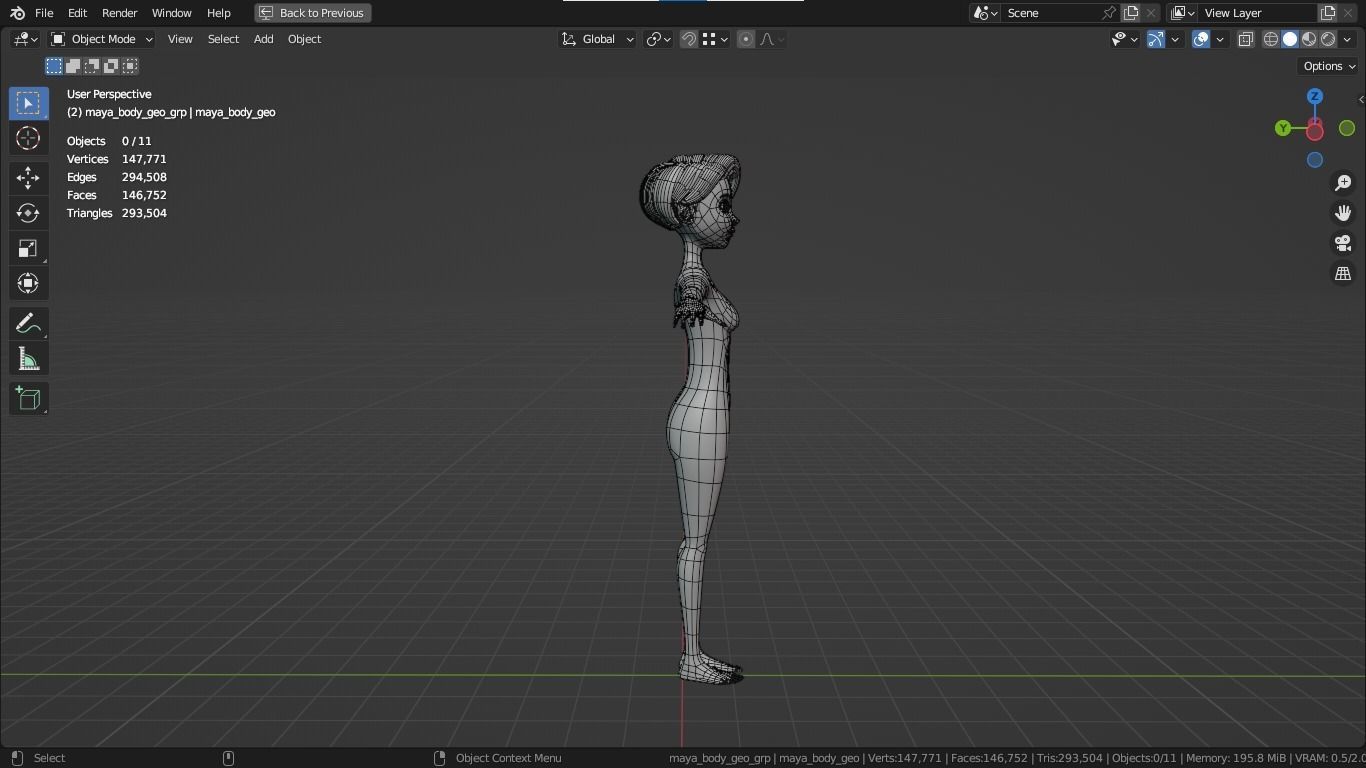The height and width of the screenshot is (768, 1366).
Task: Set selection mode to new selection
Action: (54, 66)
